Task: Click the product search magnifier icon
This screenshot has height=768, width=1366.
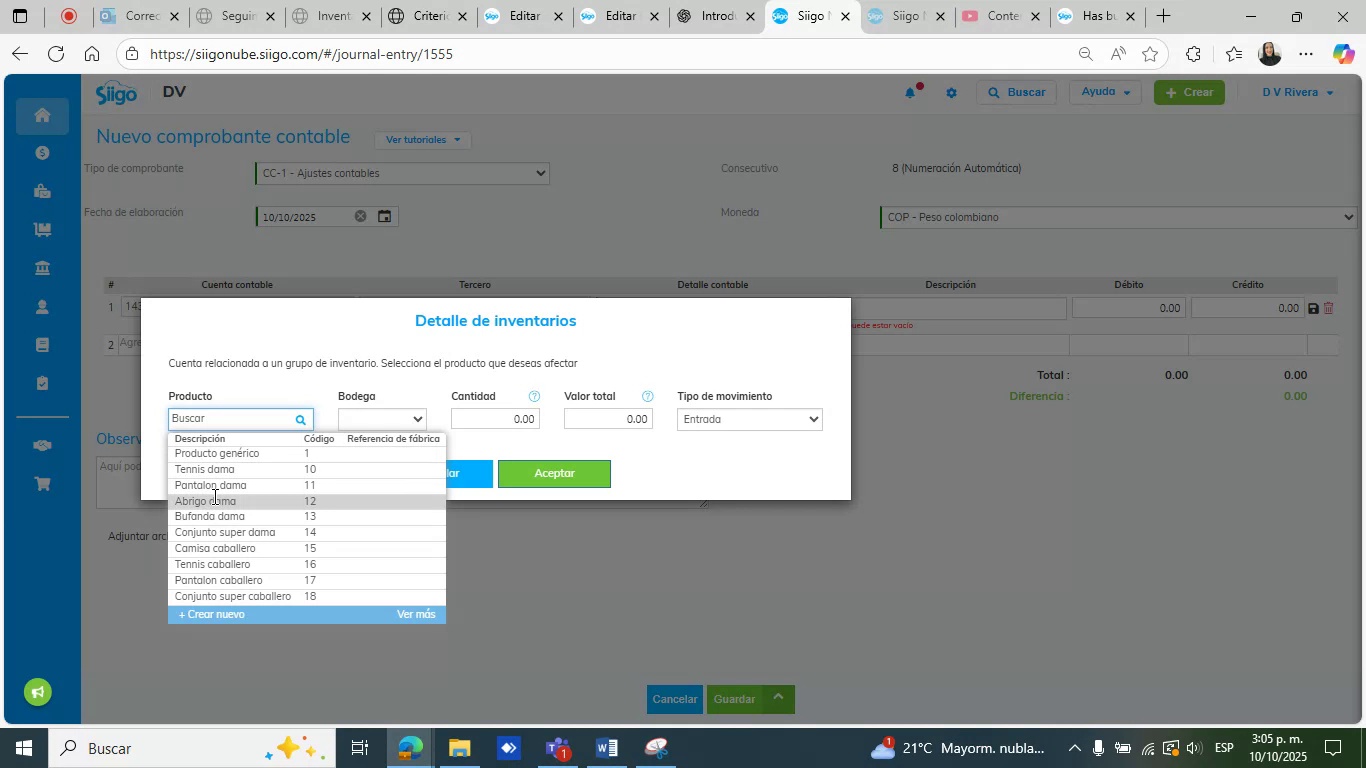Action: click(x=300, y=420)
